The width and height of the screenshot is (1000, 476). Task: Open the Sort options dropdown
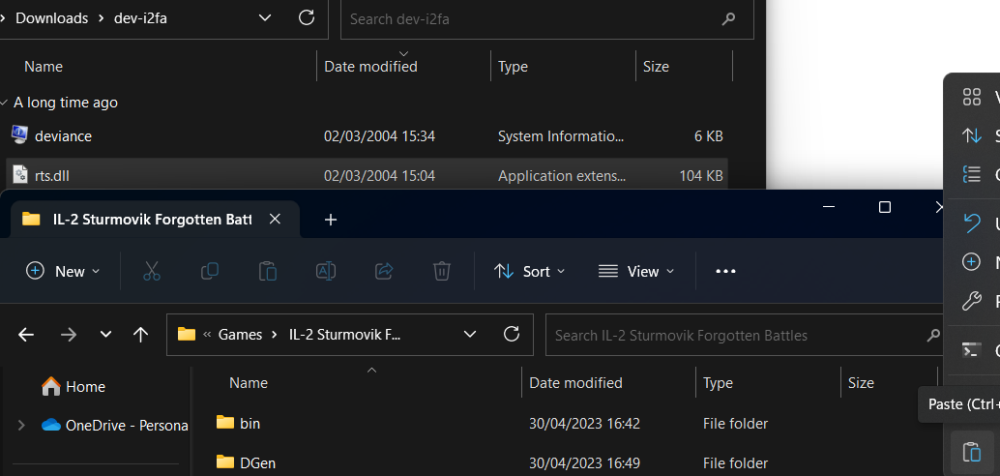[x=530, y=271]
